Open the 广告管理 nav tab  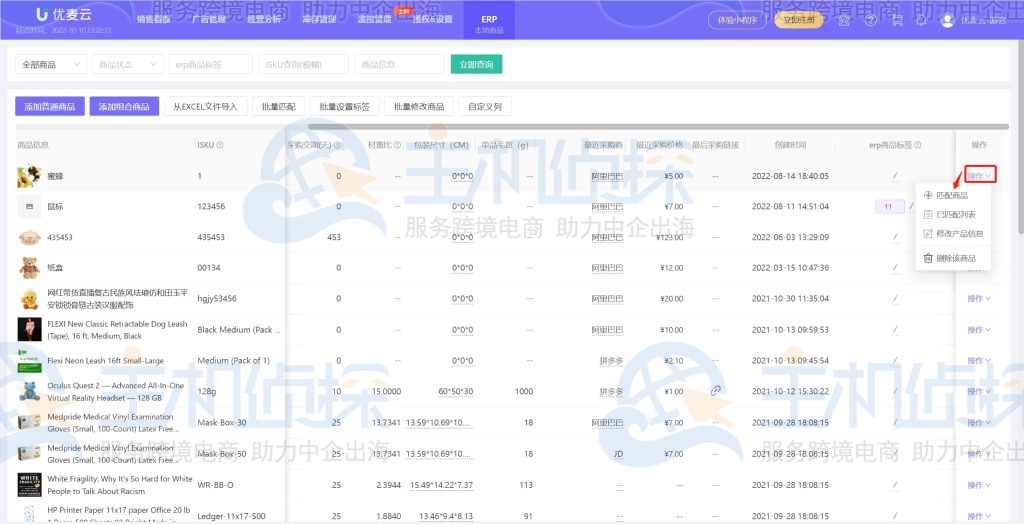209,20
